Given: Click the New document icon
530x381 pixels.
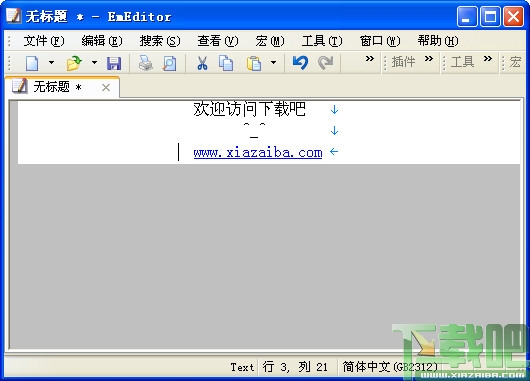Looking at the screenshot, I should tap(32, 63).
